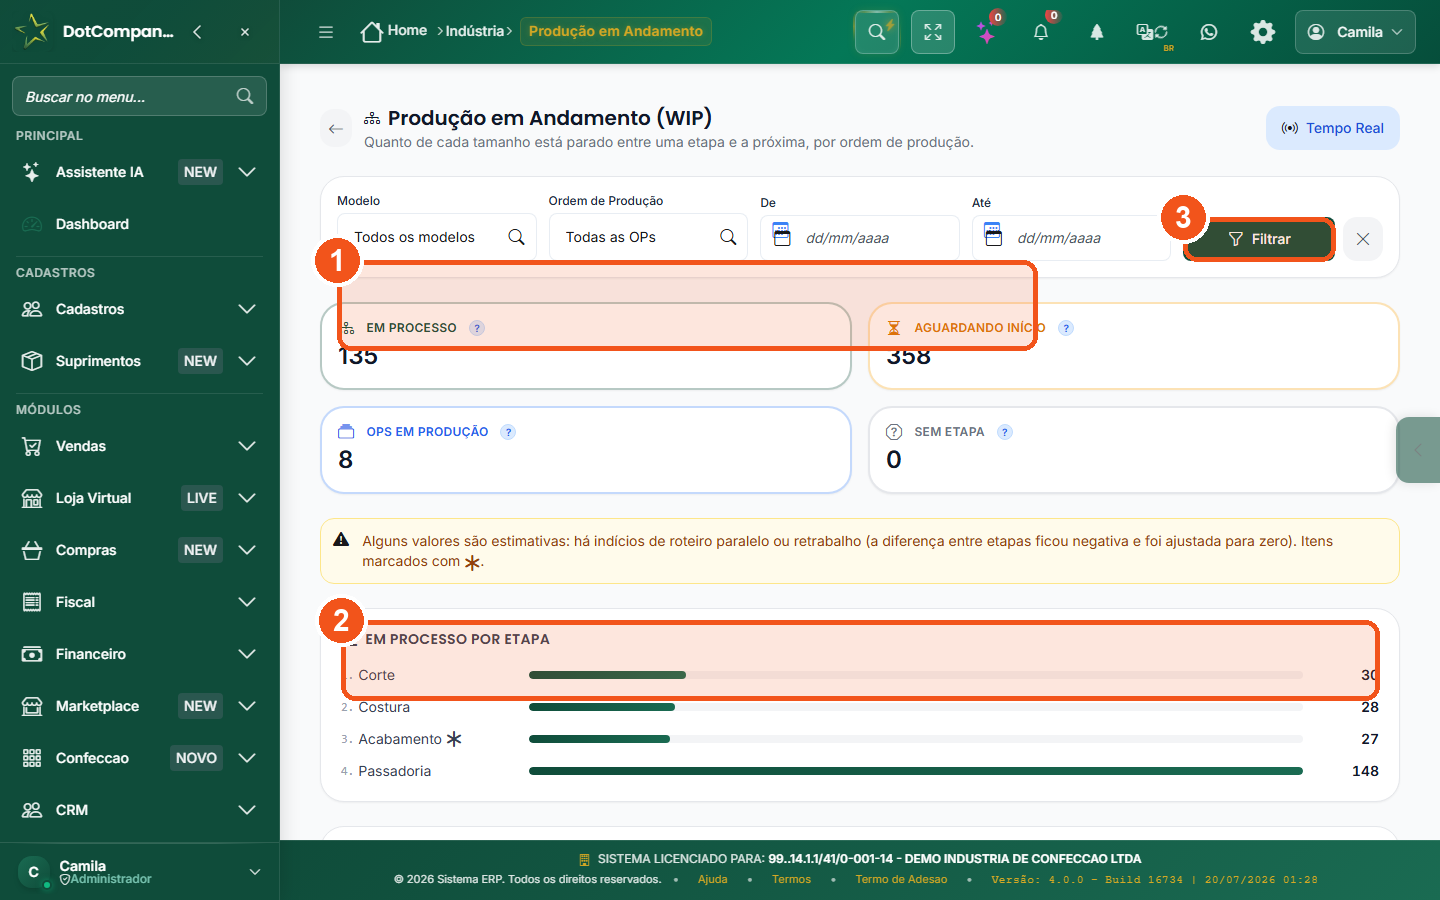1440x900 pixels.
Task: Open the language translation icon
Action: pyautogui.click(x=1152, y=32)
